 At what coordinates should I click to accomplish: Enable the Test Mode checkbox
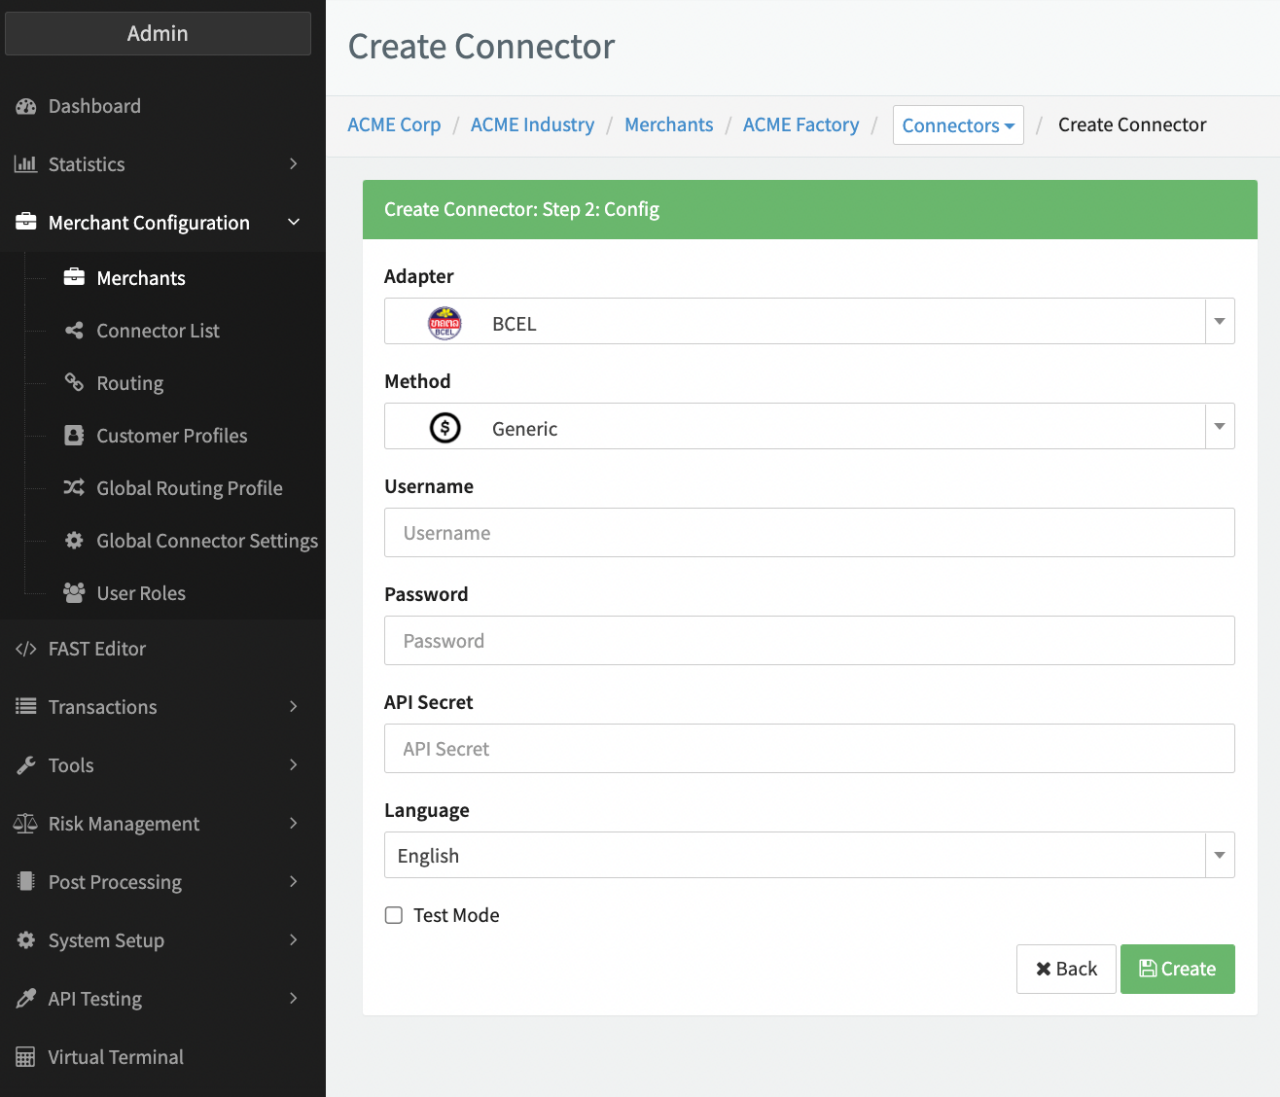(394, 915)
